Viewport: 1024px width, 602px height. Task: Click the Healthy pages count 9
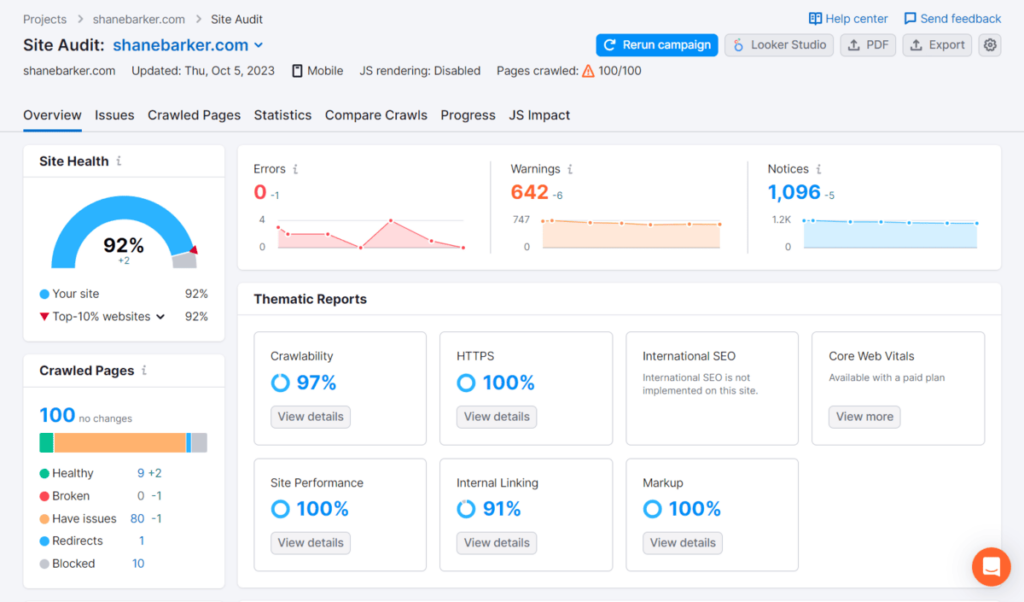140,473
